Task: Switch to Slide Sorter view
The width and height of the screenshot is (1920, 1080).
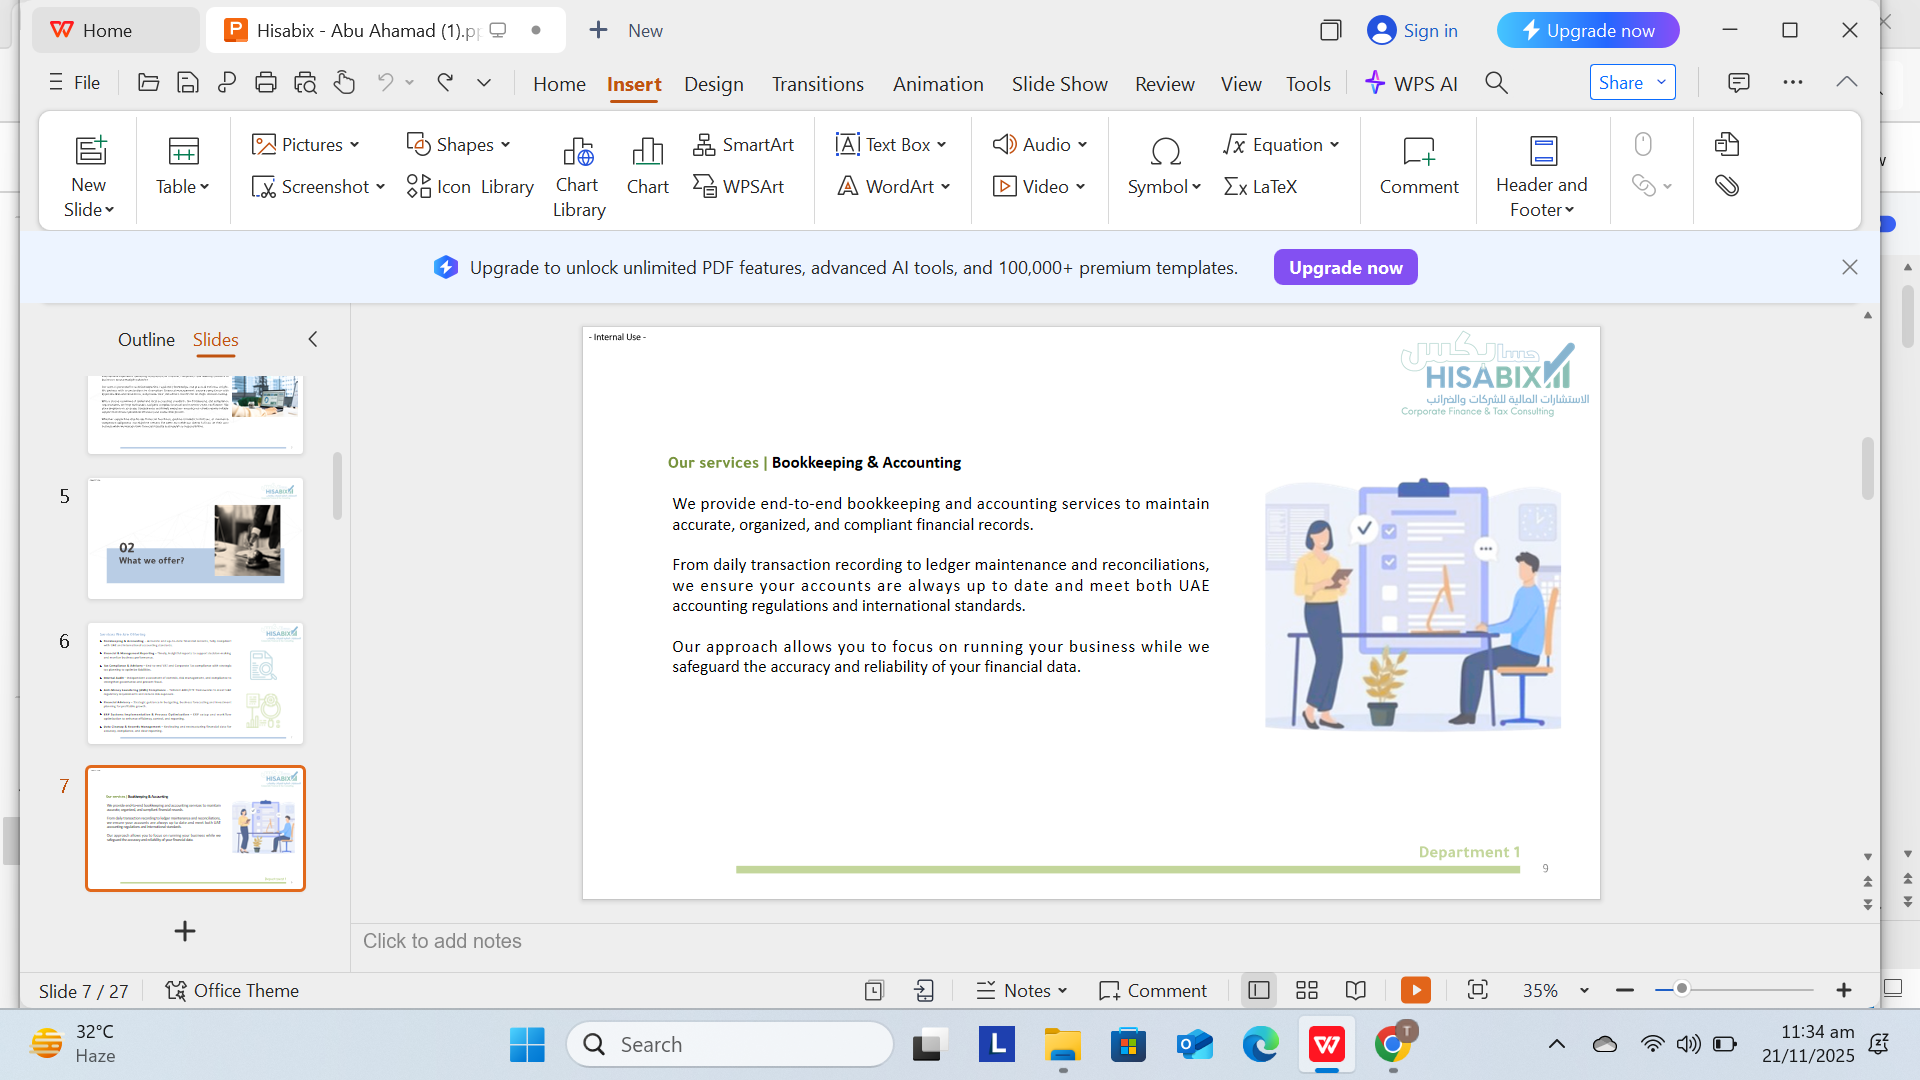Action: [1307, 990]
